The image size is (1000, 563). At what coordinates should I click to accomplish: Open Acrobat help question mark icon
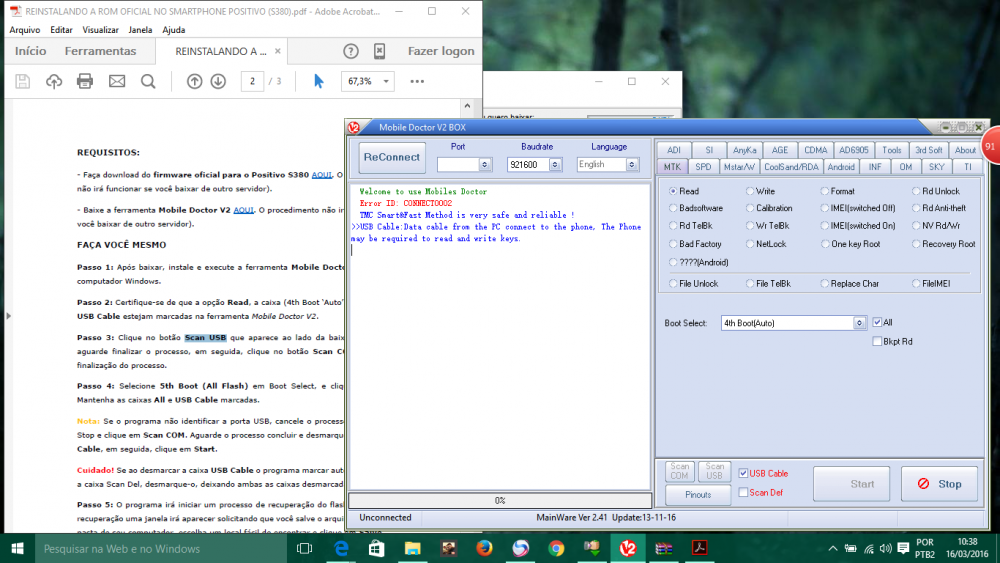tap(351, 51)
